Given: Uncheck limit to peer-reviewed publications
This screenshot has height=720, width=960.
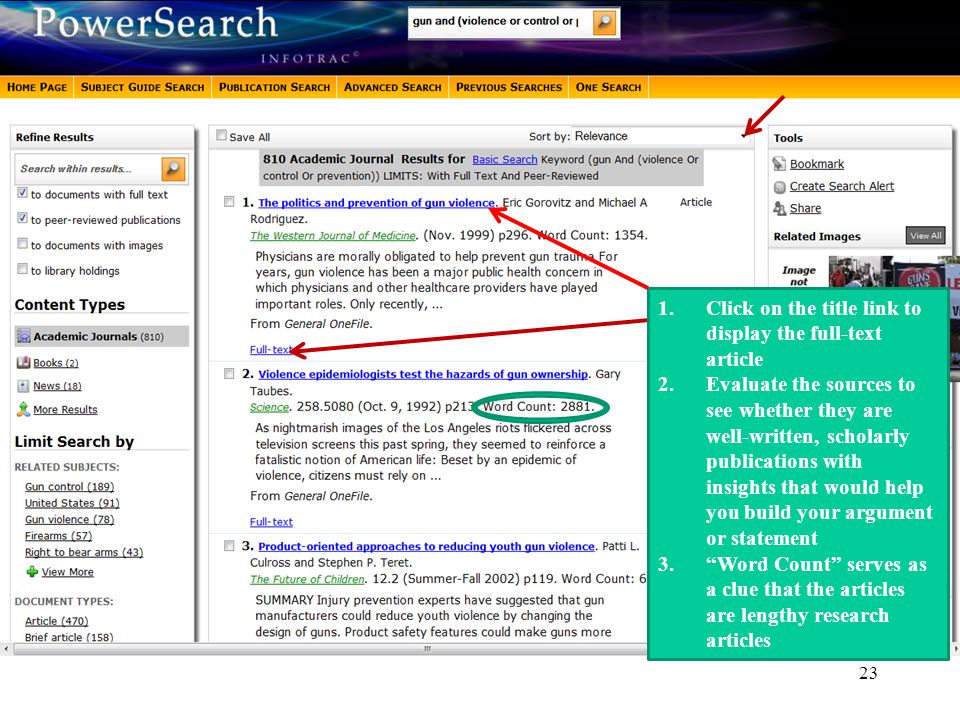Looking at the screenshot, I should [x=23, y=218].
